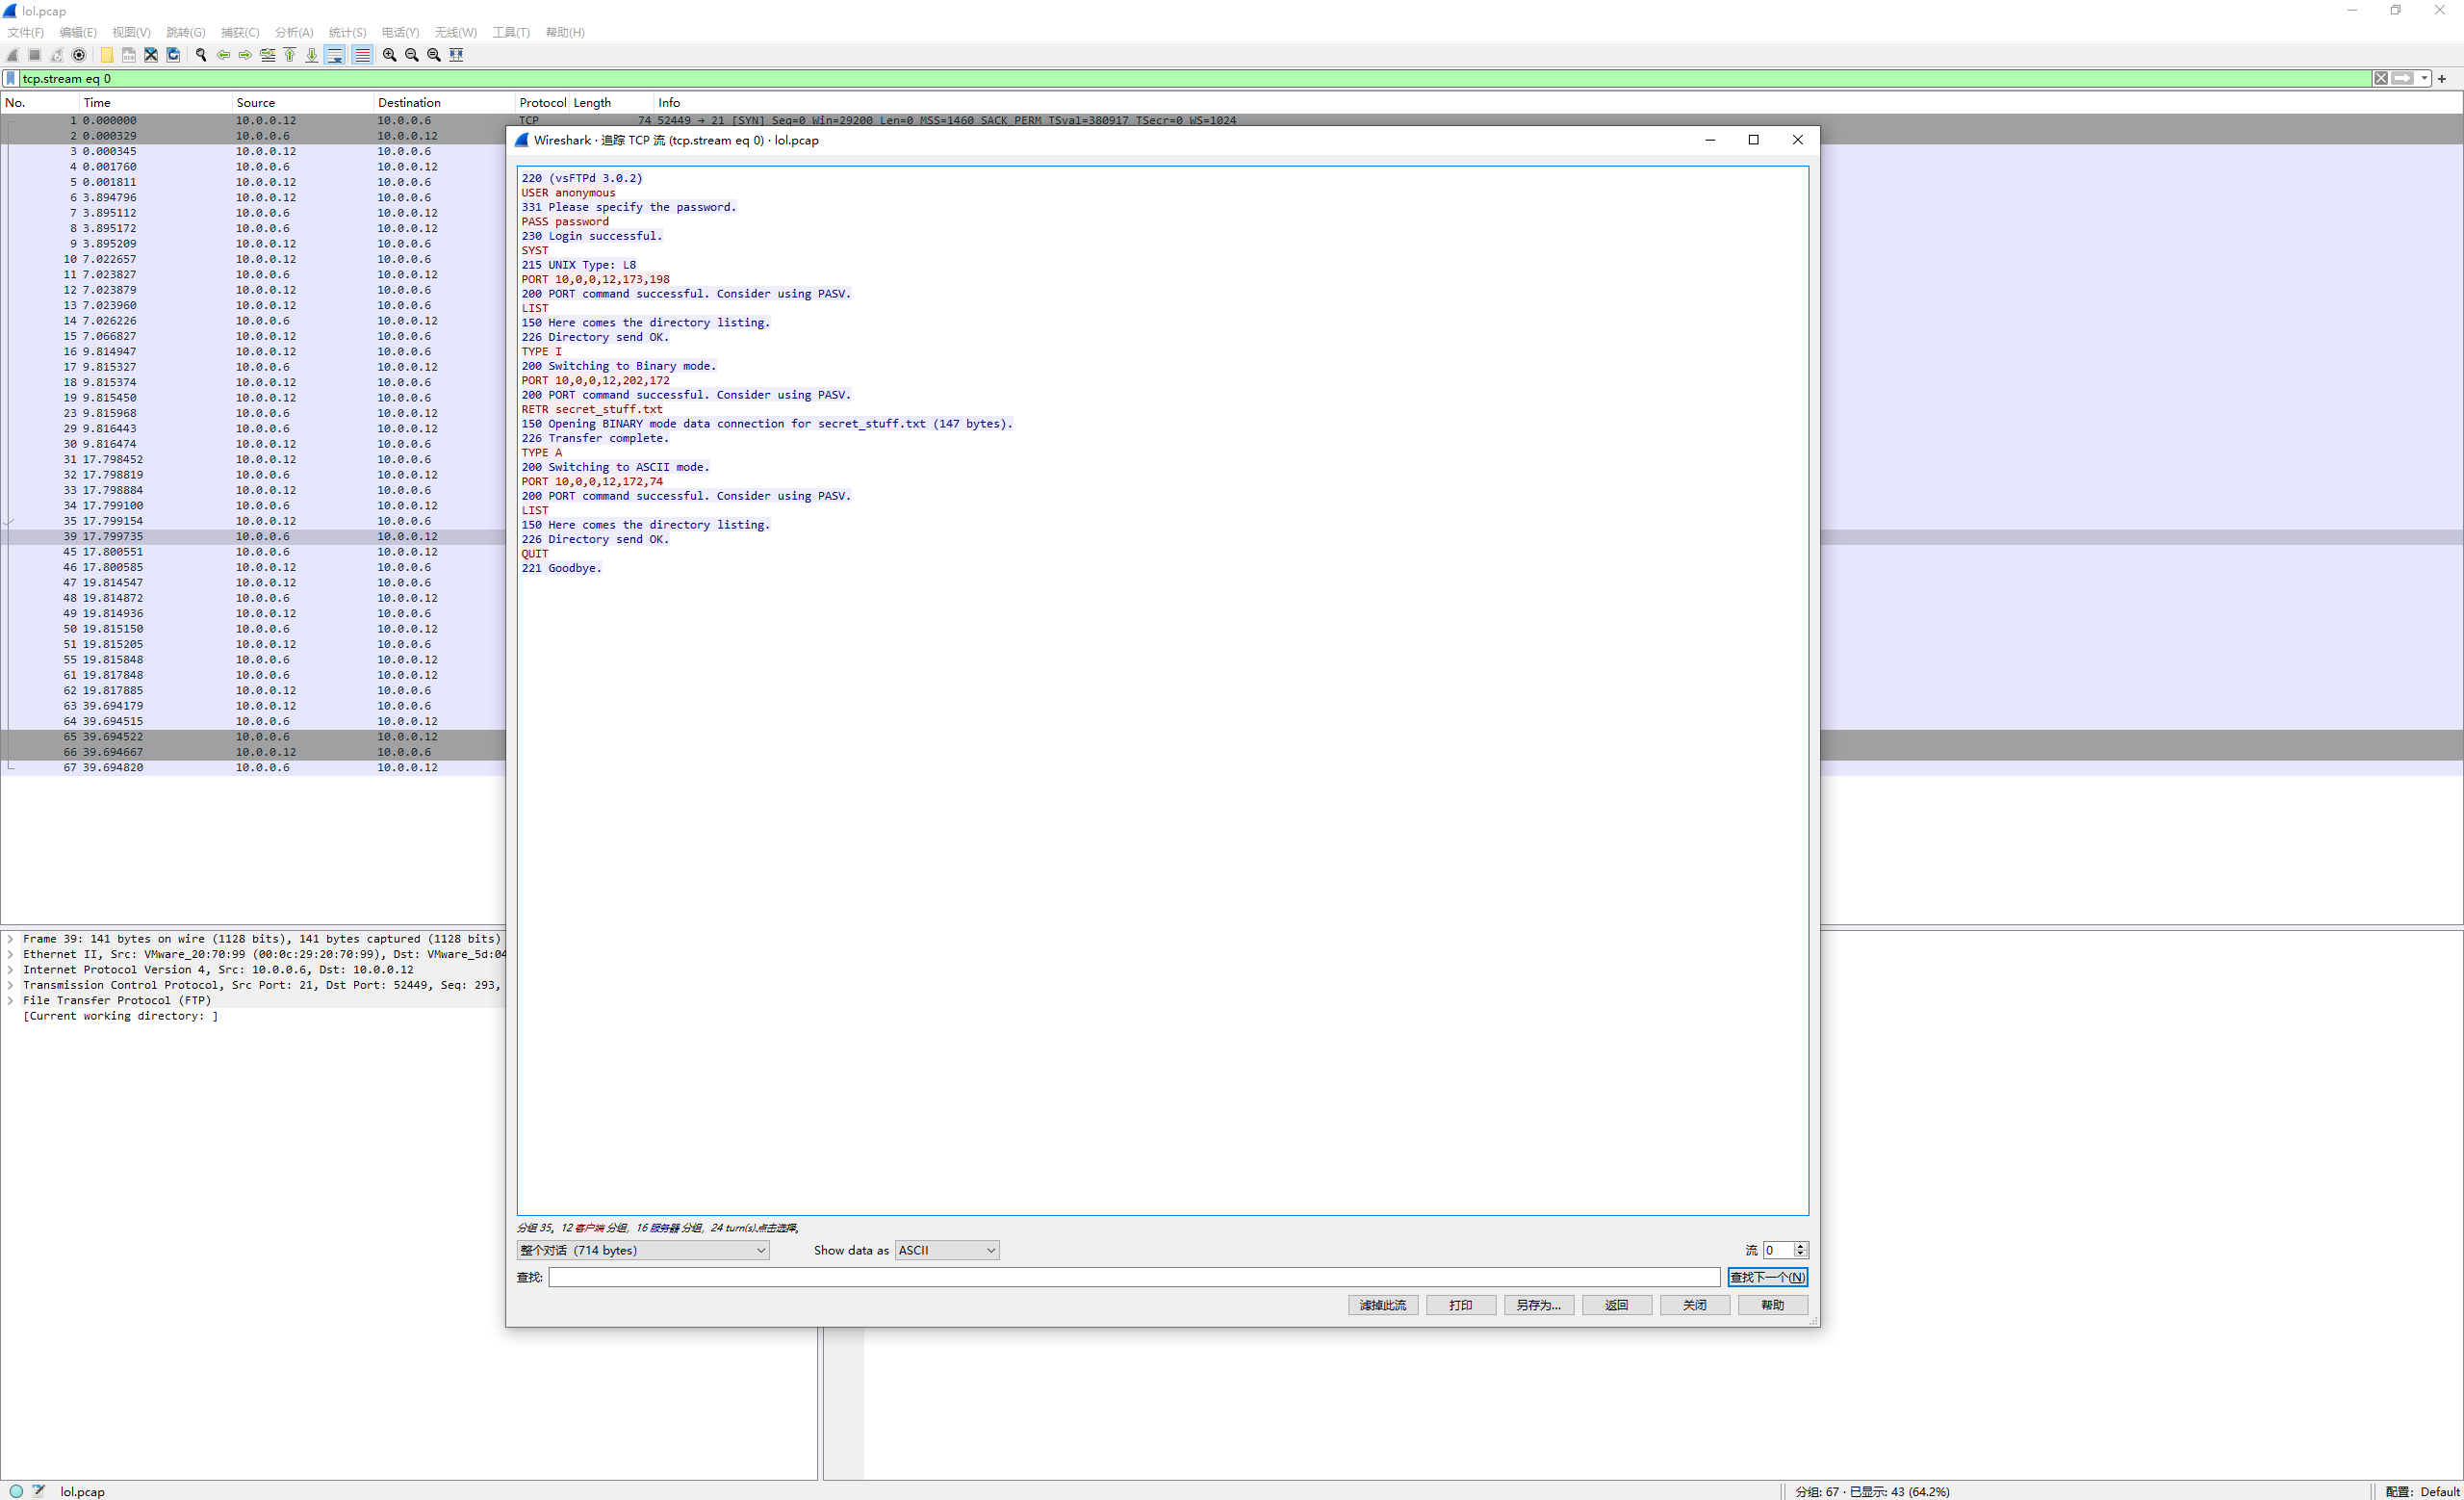Reload this capture file icon
Image resolution: width=2464 pixels, height=1500 pixels.
click(173, 55)
